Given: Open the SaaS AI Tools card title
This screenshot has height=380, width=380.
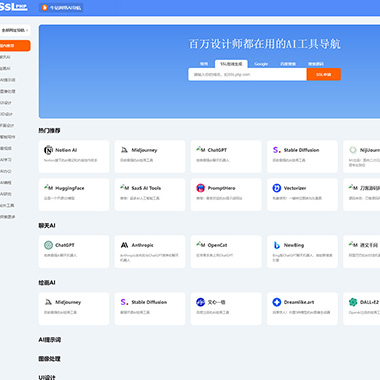Looking at the screenshot, I should pos(146,188).
